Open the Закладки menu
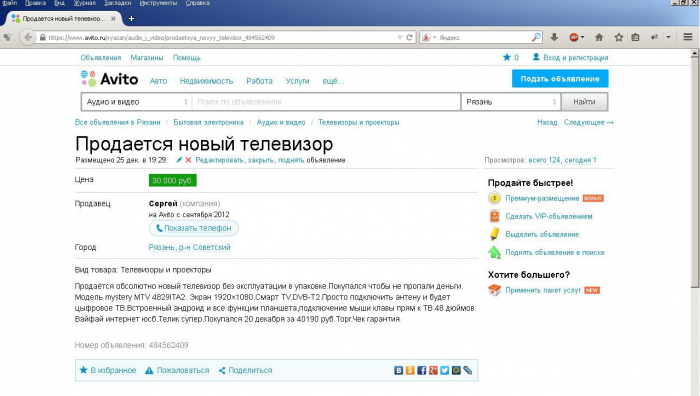The height and width of the screenshot is (396, 700). click(x=117, y=3)
